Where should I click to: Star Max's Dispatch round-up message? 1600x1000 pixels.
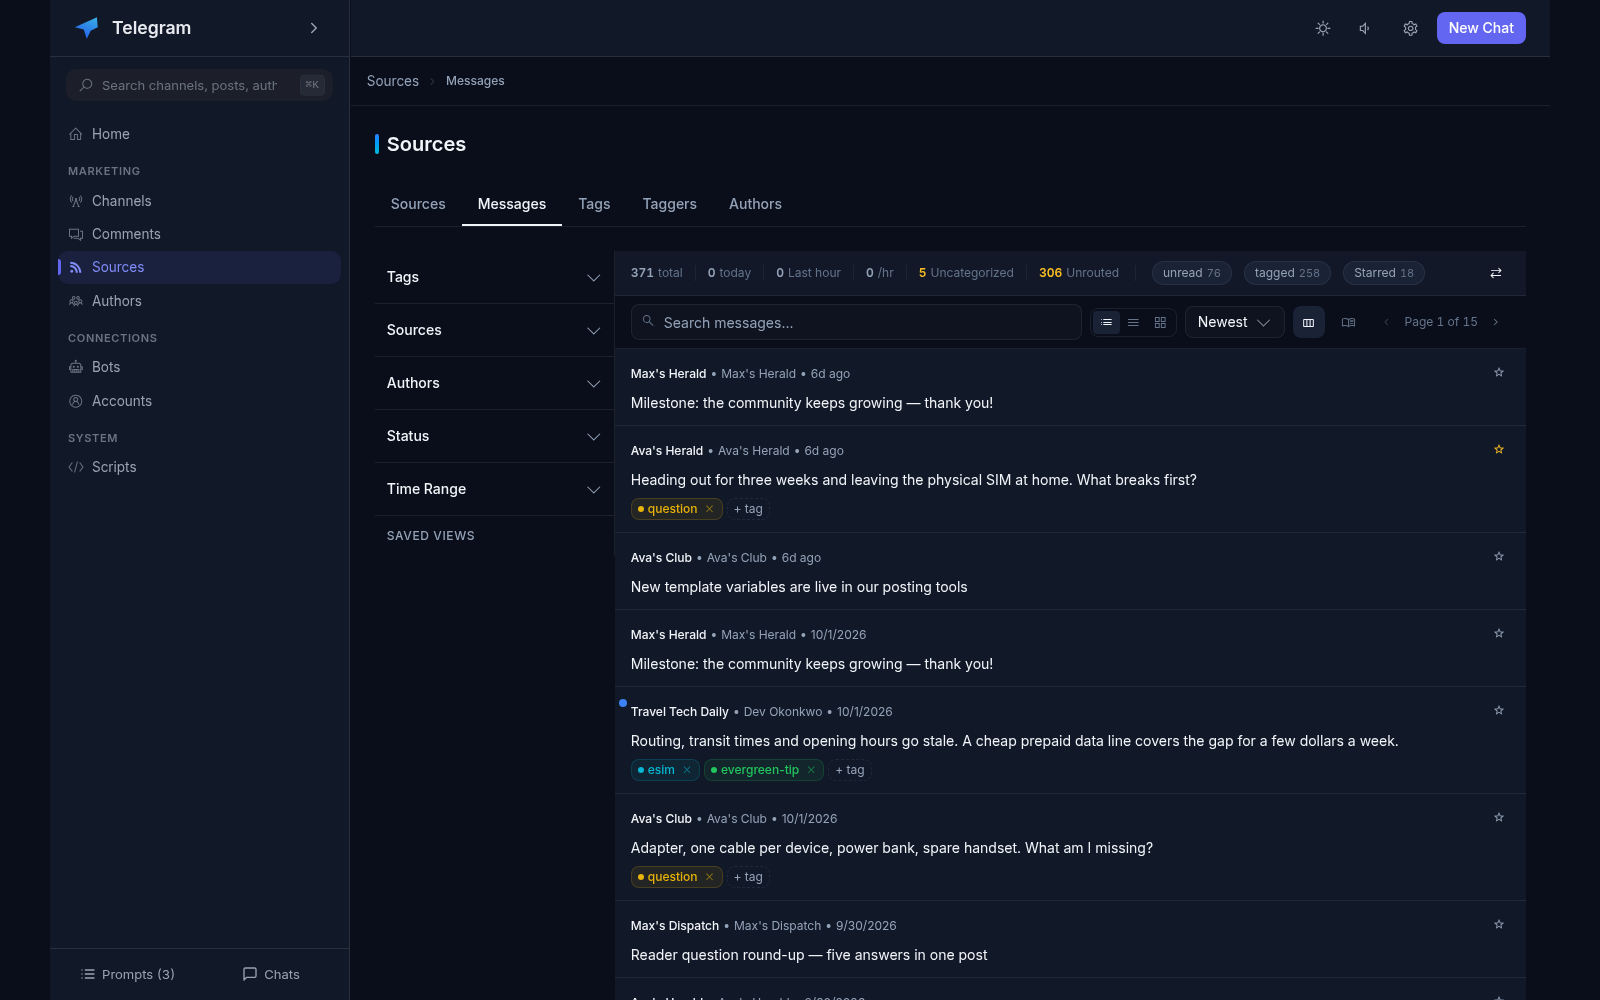click(1499, 924)
